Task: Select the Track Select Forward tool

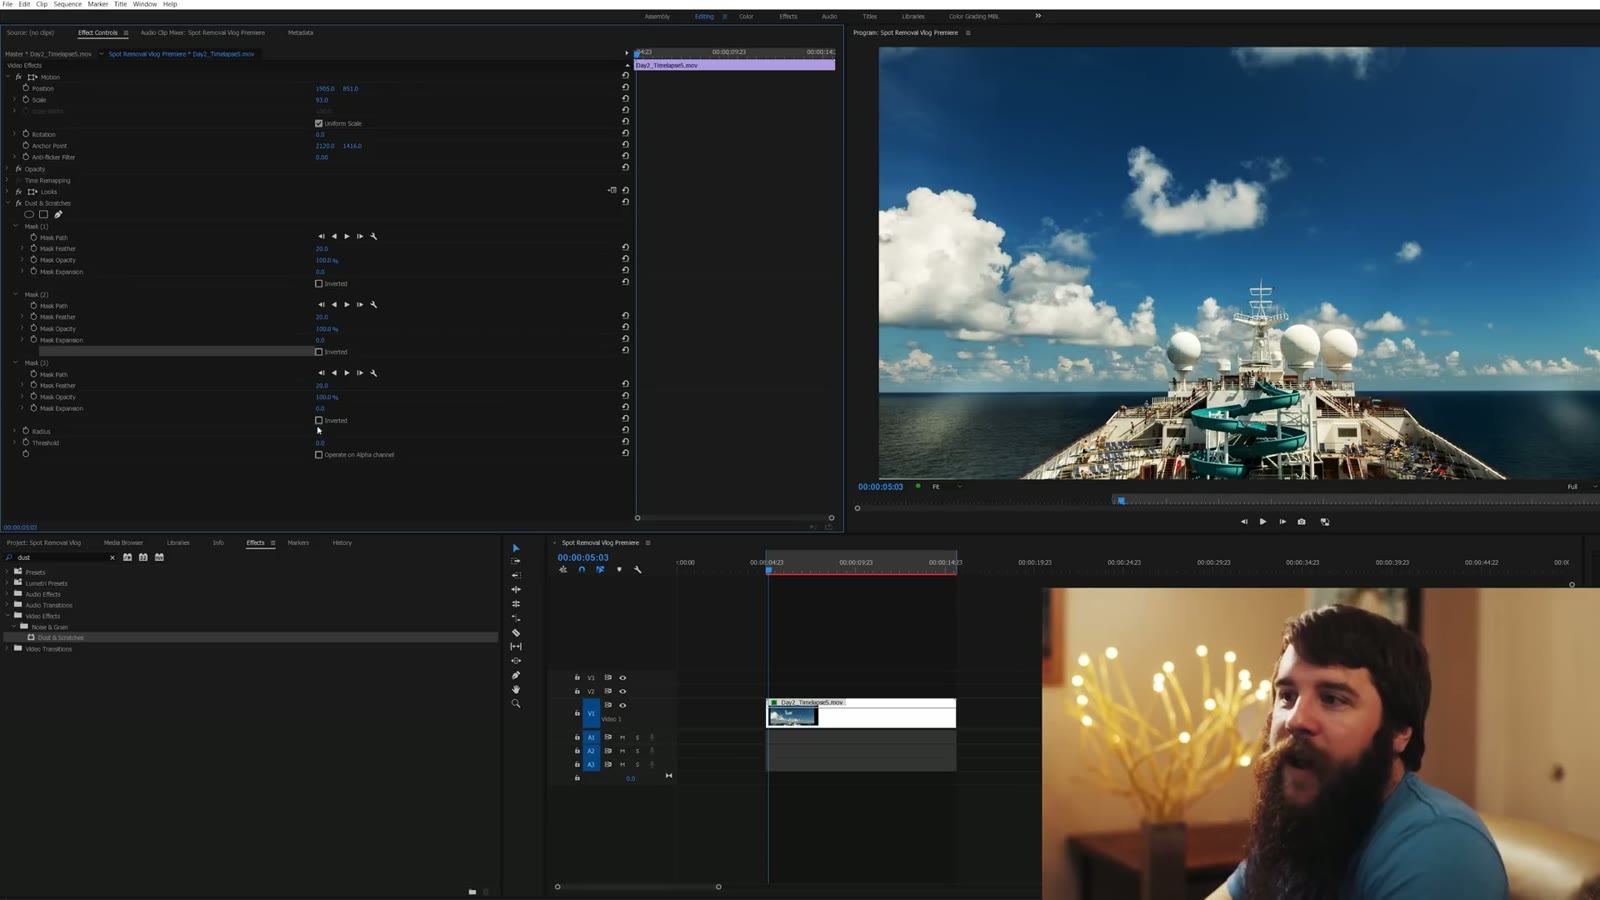Action: click(x=516, y=561)
